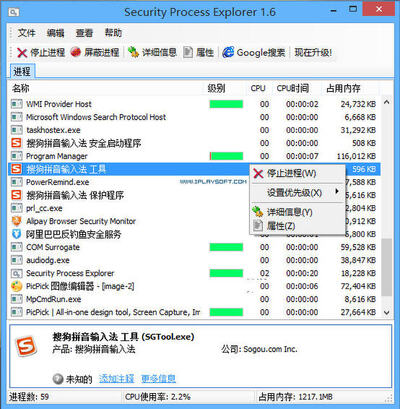Viewport: 400px width, 409px height.
Task: Click the Properties (属性) document toolbar icon
Action: pyautogui.click(x=188, y=52)
